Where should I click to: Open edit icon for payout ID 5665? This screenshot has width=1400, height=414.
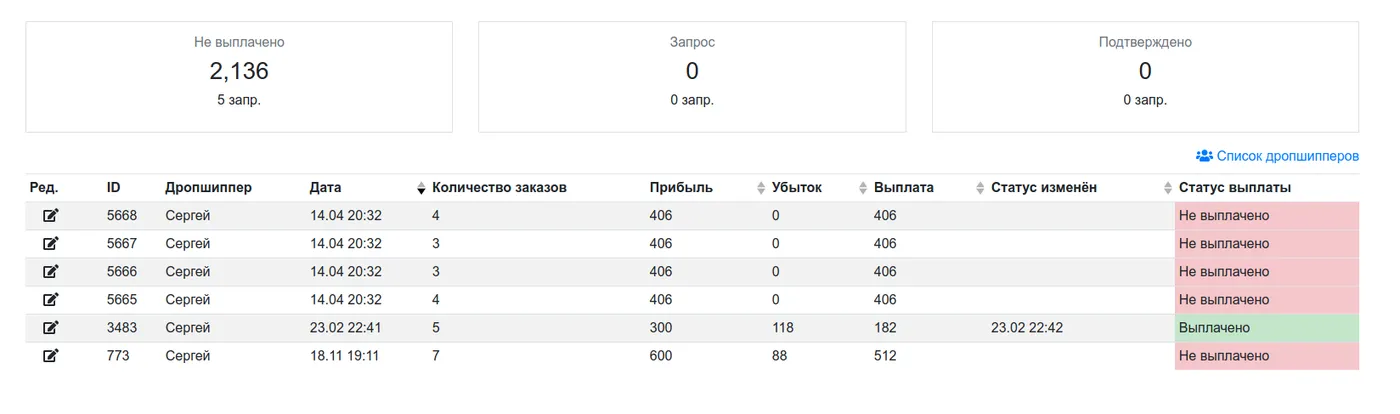pos(50,299)
